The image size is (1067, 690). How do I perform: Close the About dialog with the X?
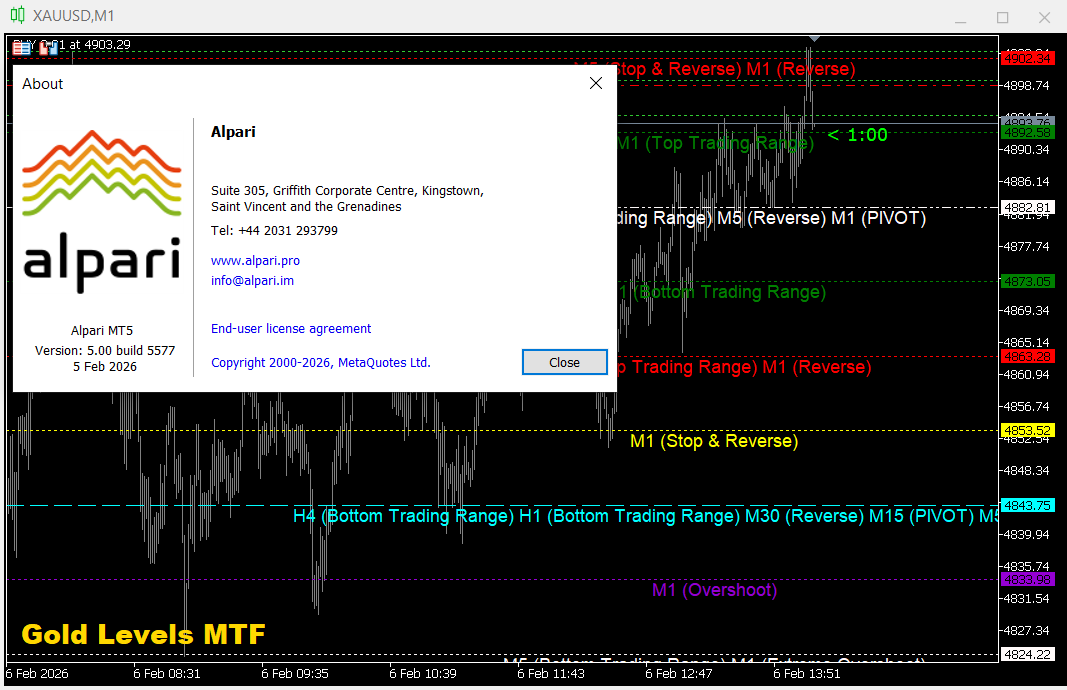pyautogui.click(x=595, y=83)
